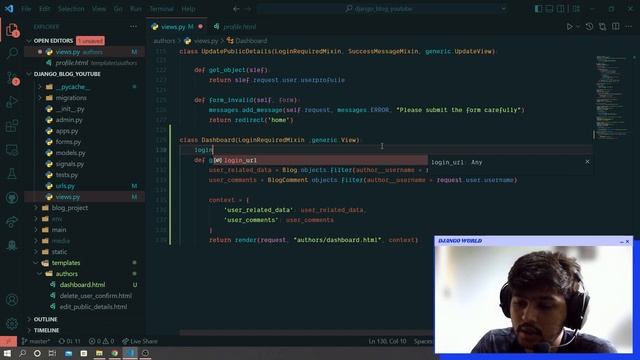640x360 pixels.
Task: Split the editor to the right
Action: [616, 27]
